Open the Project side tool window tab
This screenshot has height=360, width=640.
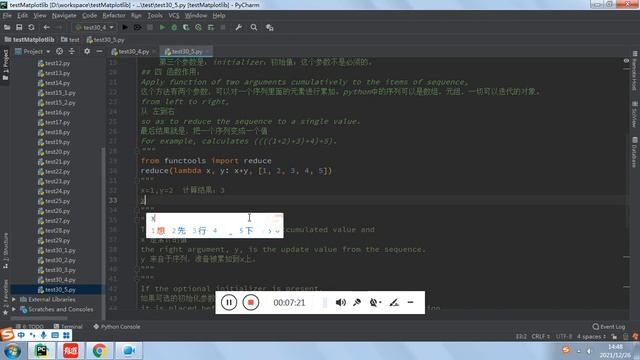click(x=5, y=64)
